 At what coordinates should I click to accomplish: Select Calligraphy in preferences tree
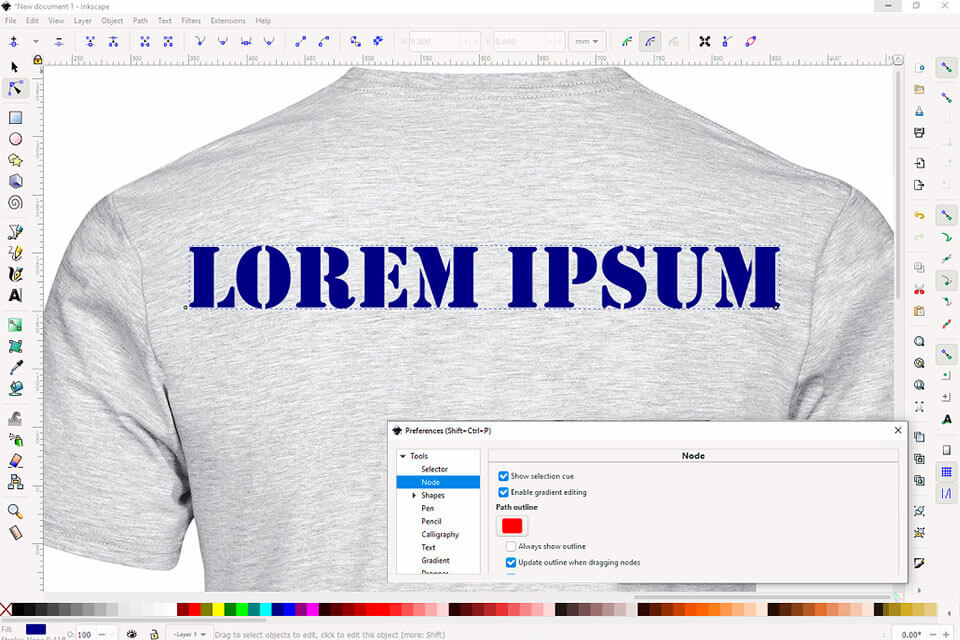(x=440, y=535)
